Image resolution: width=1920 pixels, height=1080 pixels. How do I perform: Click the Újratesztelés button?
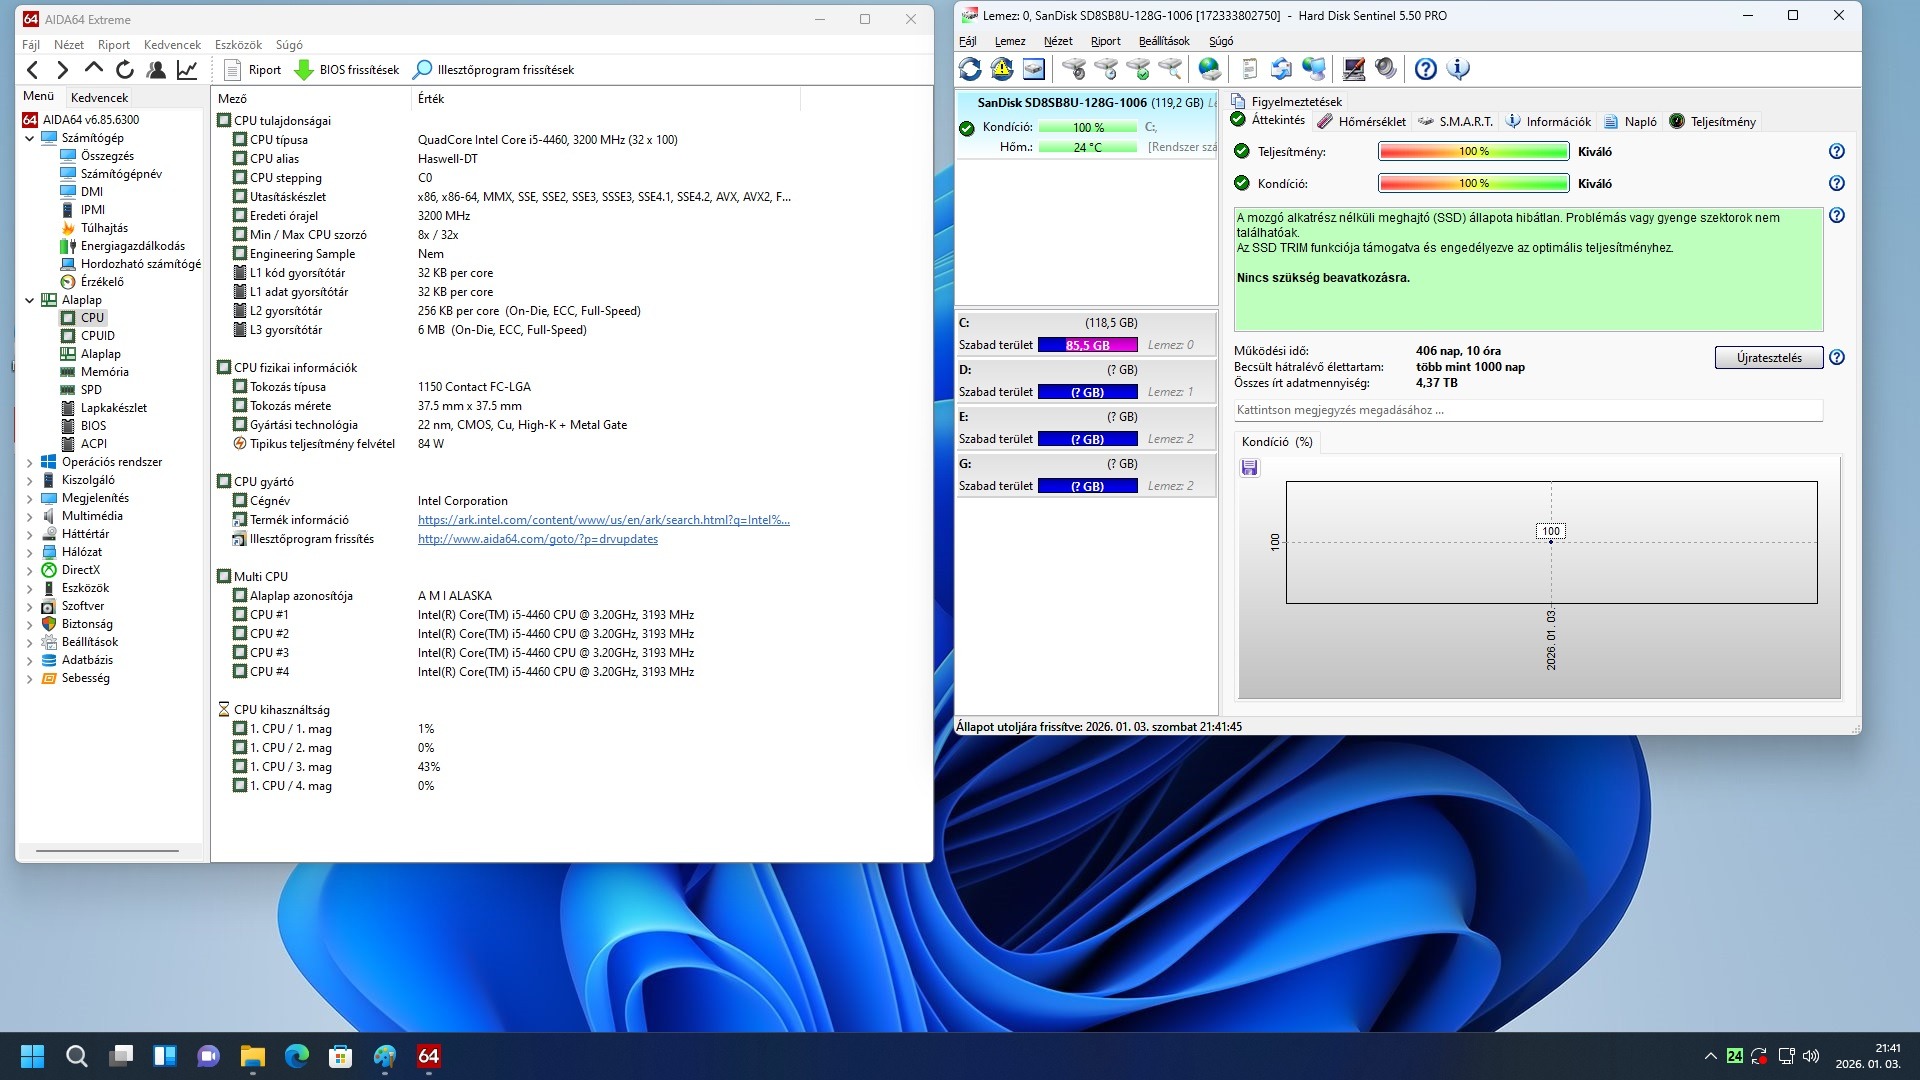[x=1768, y=358]
